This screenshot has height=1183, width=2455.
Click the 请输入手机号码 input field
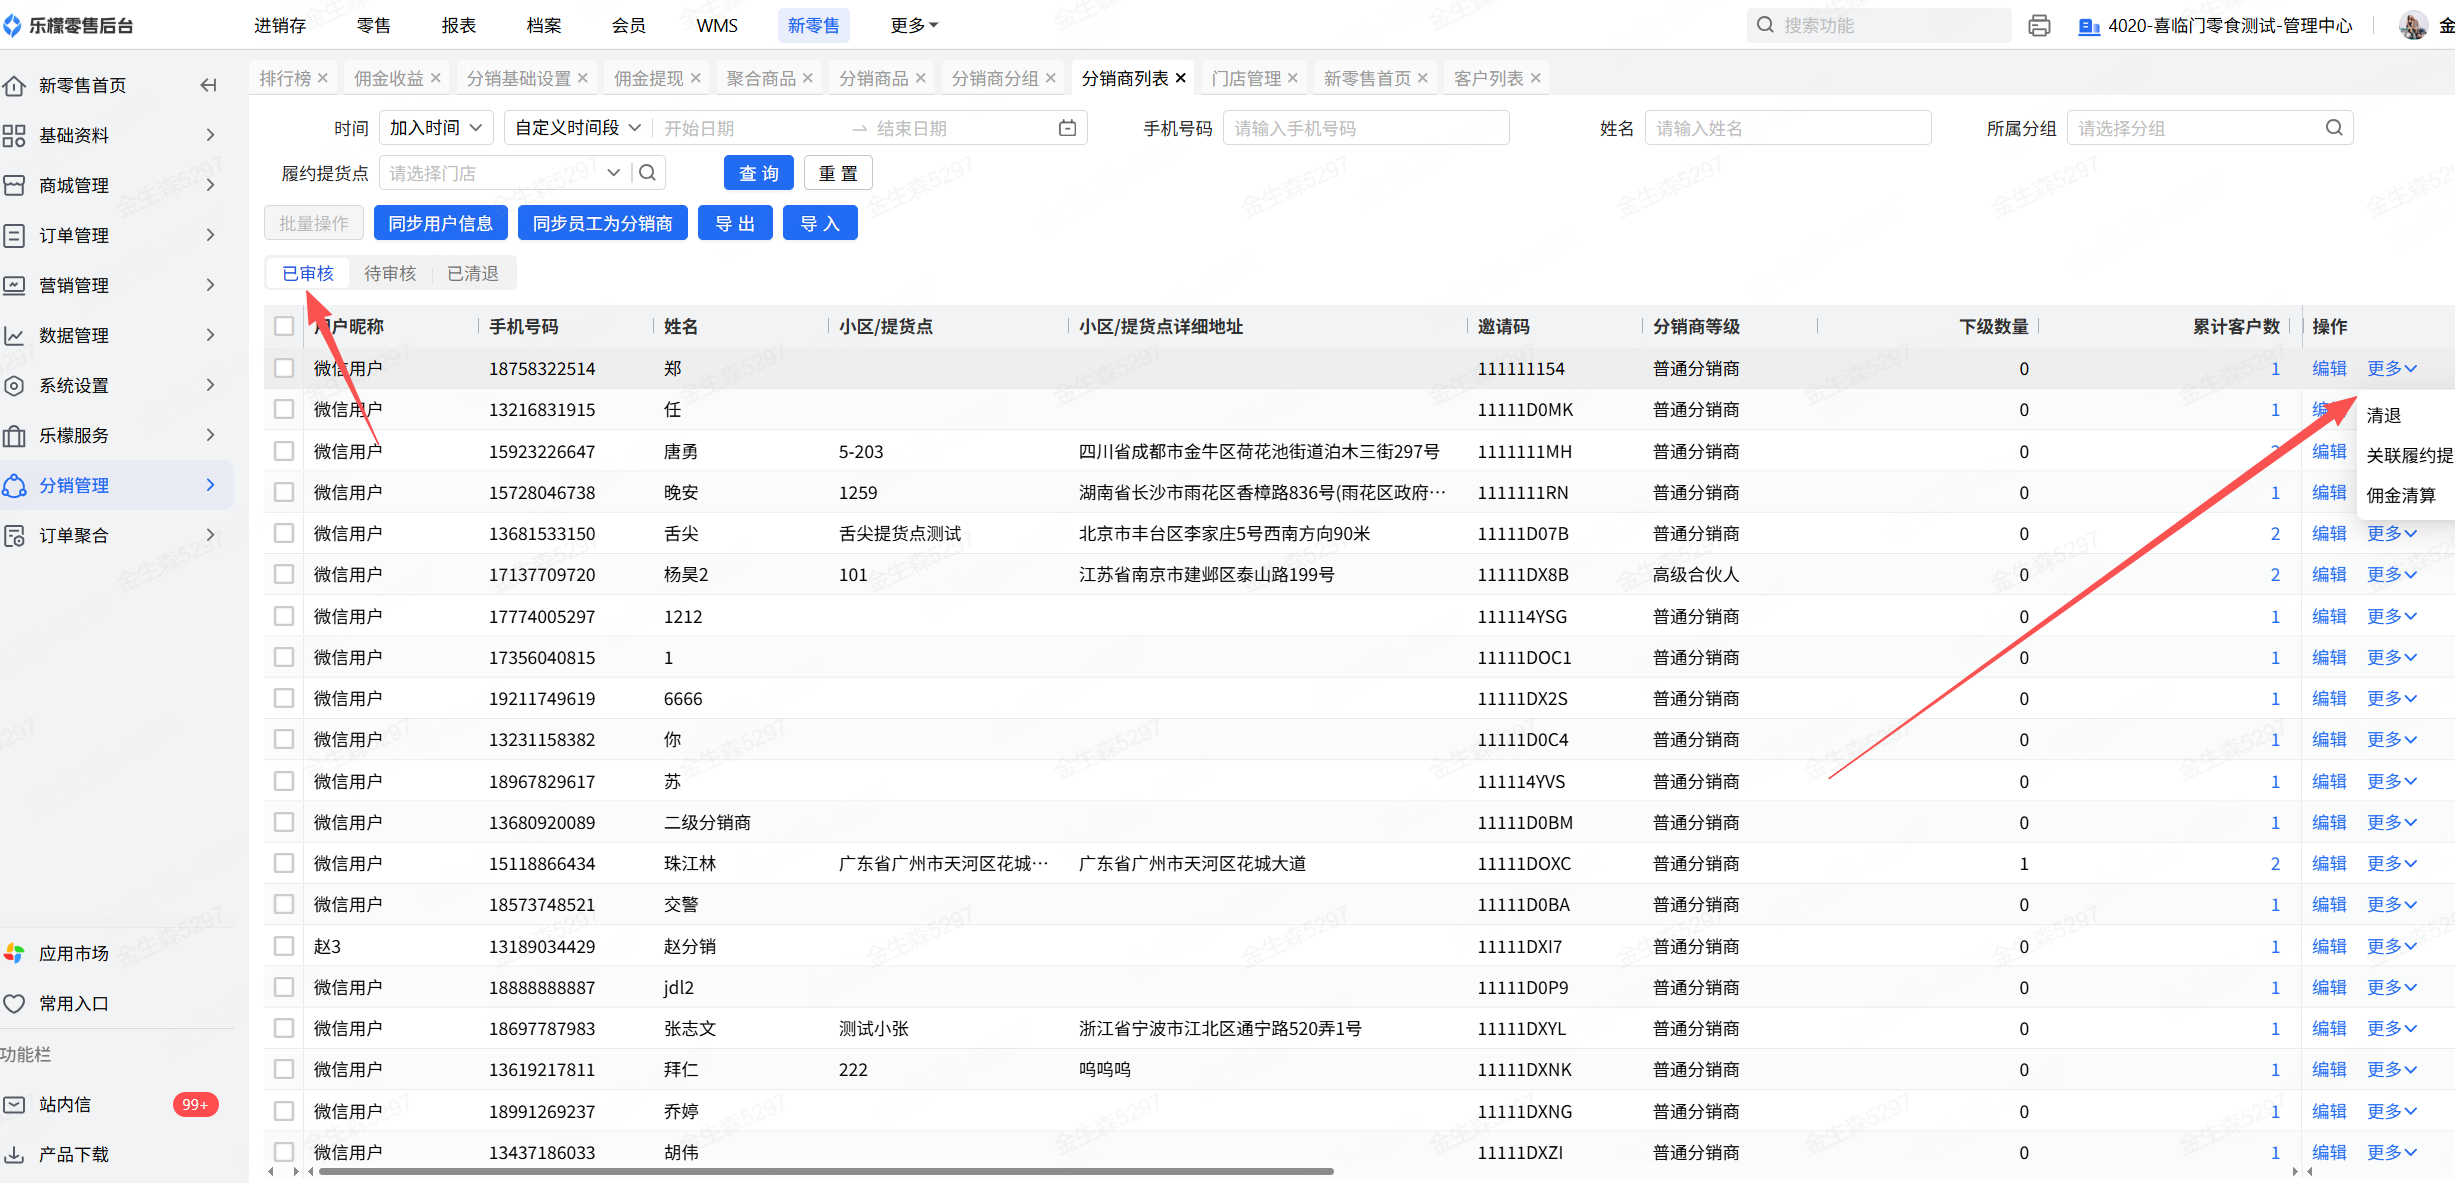pos(1365,128)
